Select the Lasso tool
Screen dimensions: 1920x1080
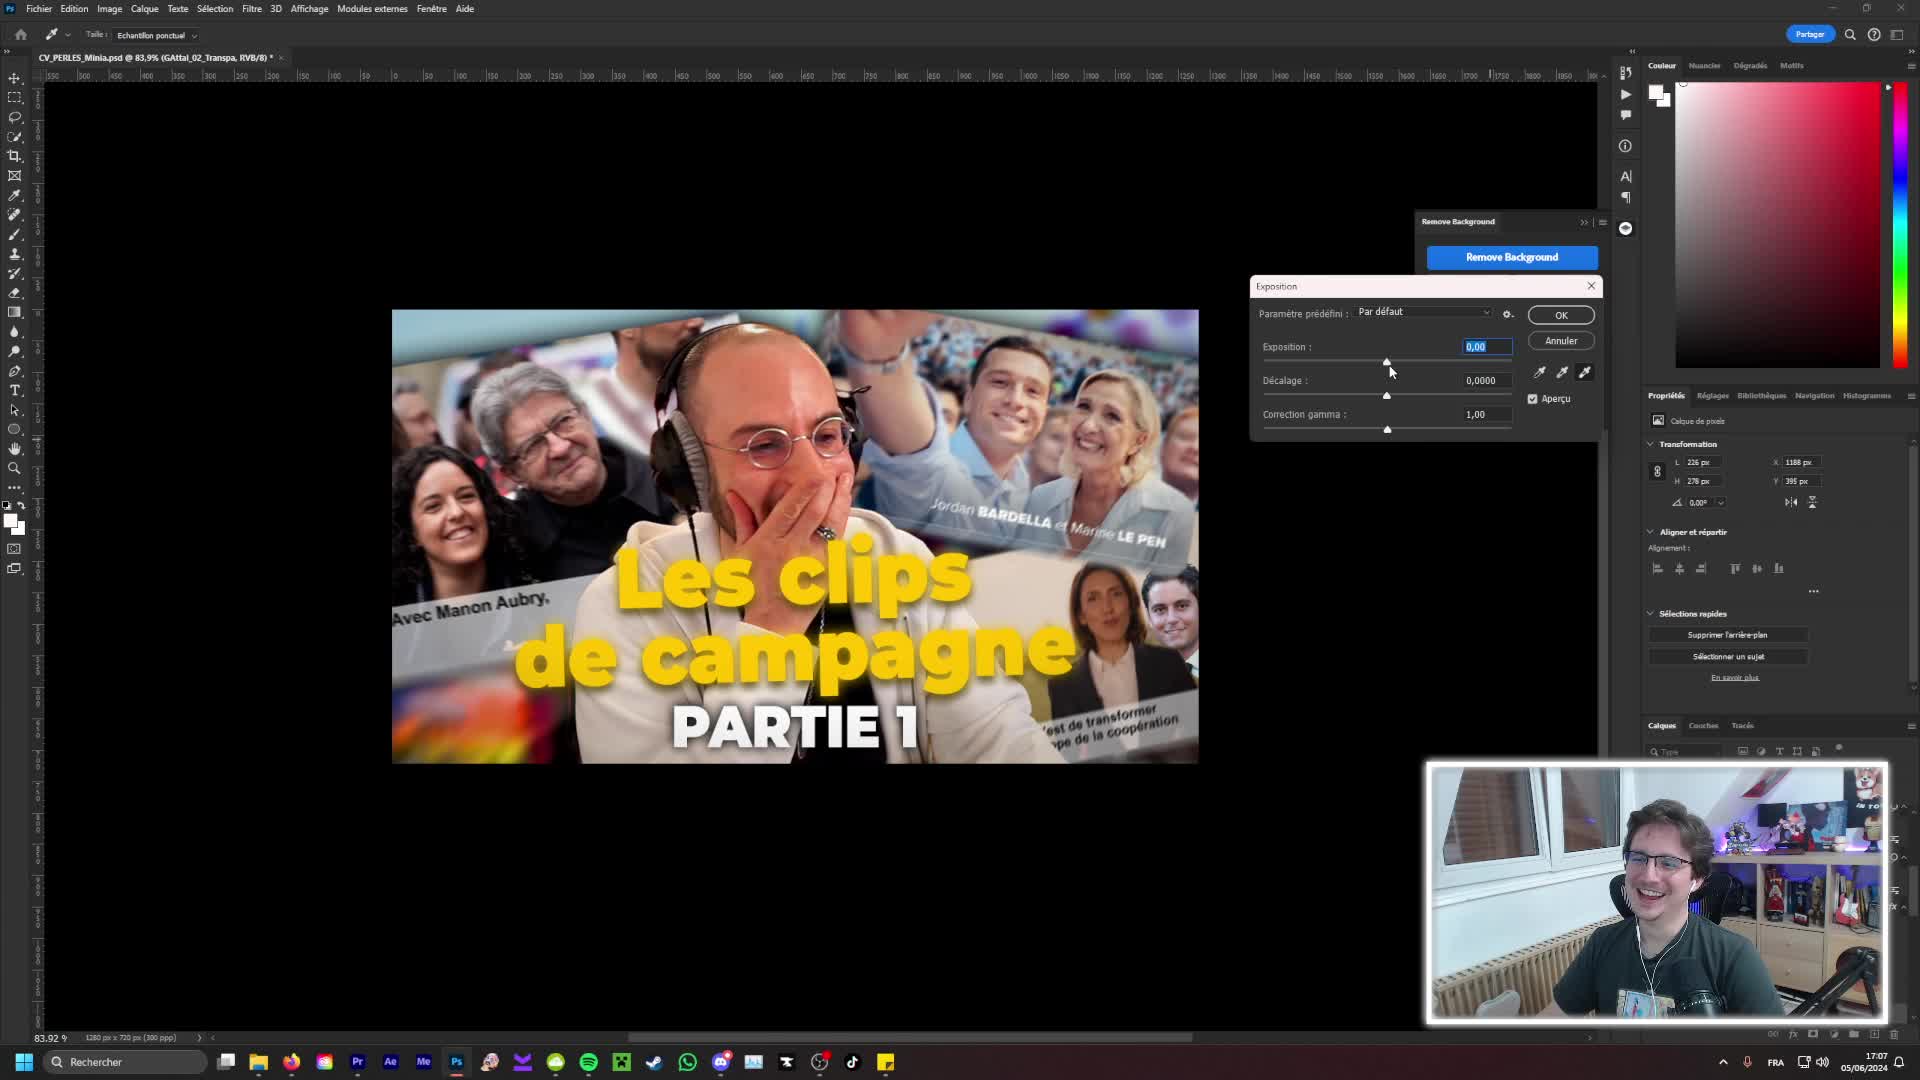coord(14,117)
